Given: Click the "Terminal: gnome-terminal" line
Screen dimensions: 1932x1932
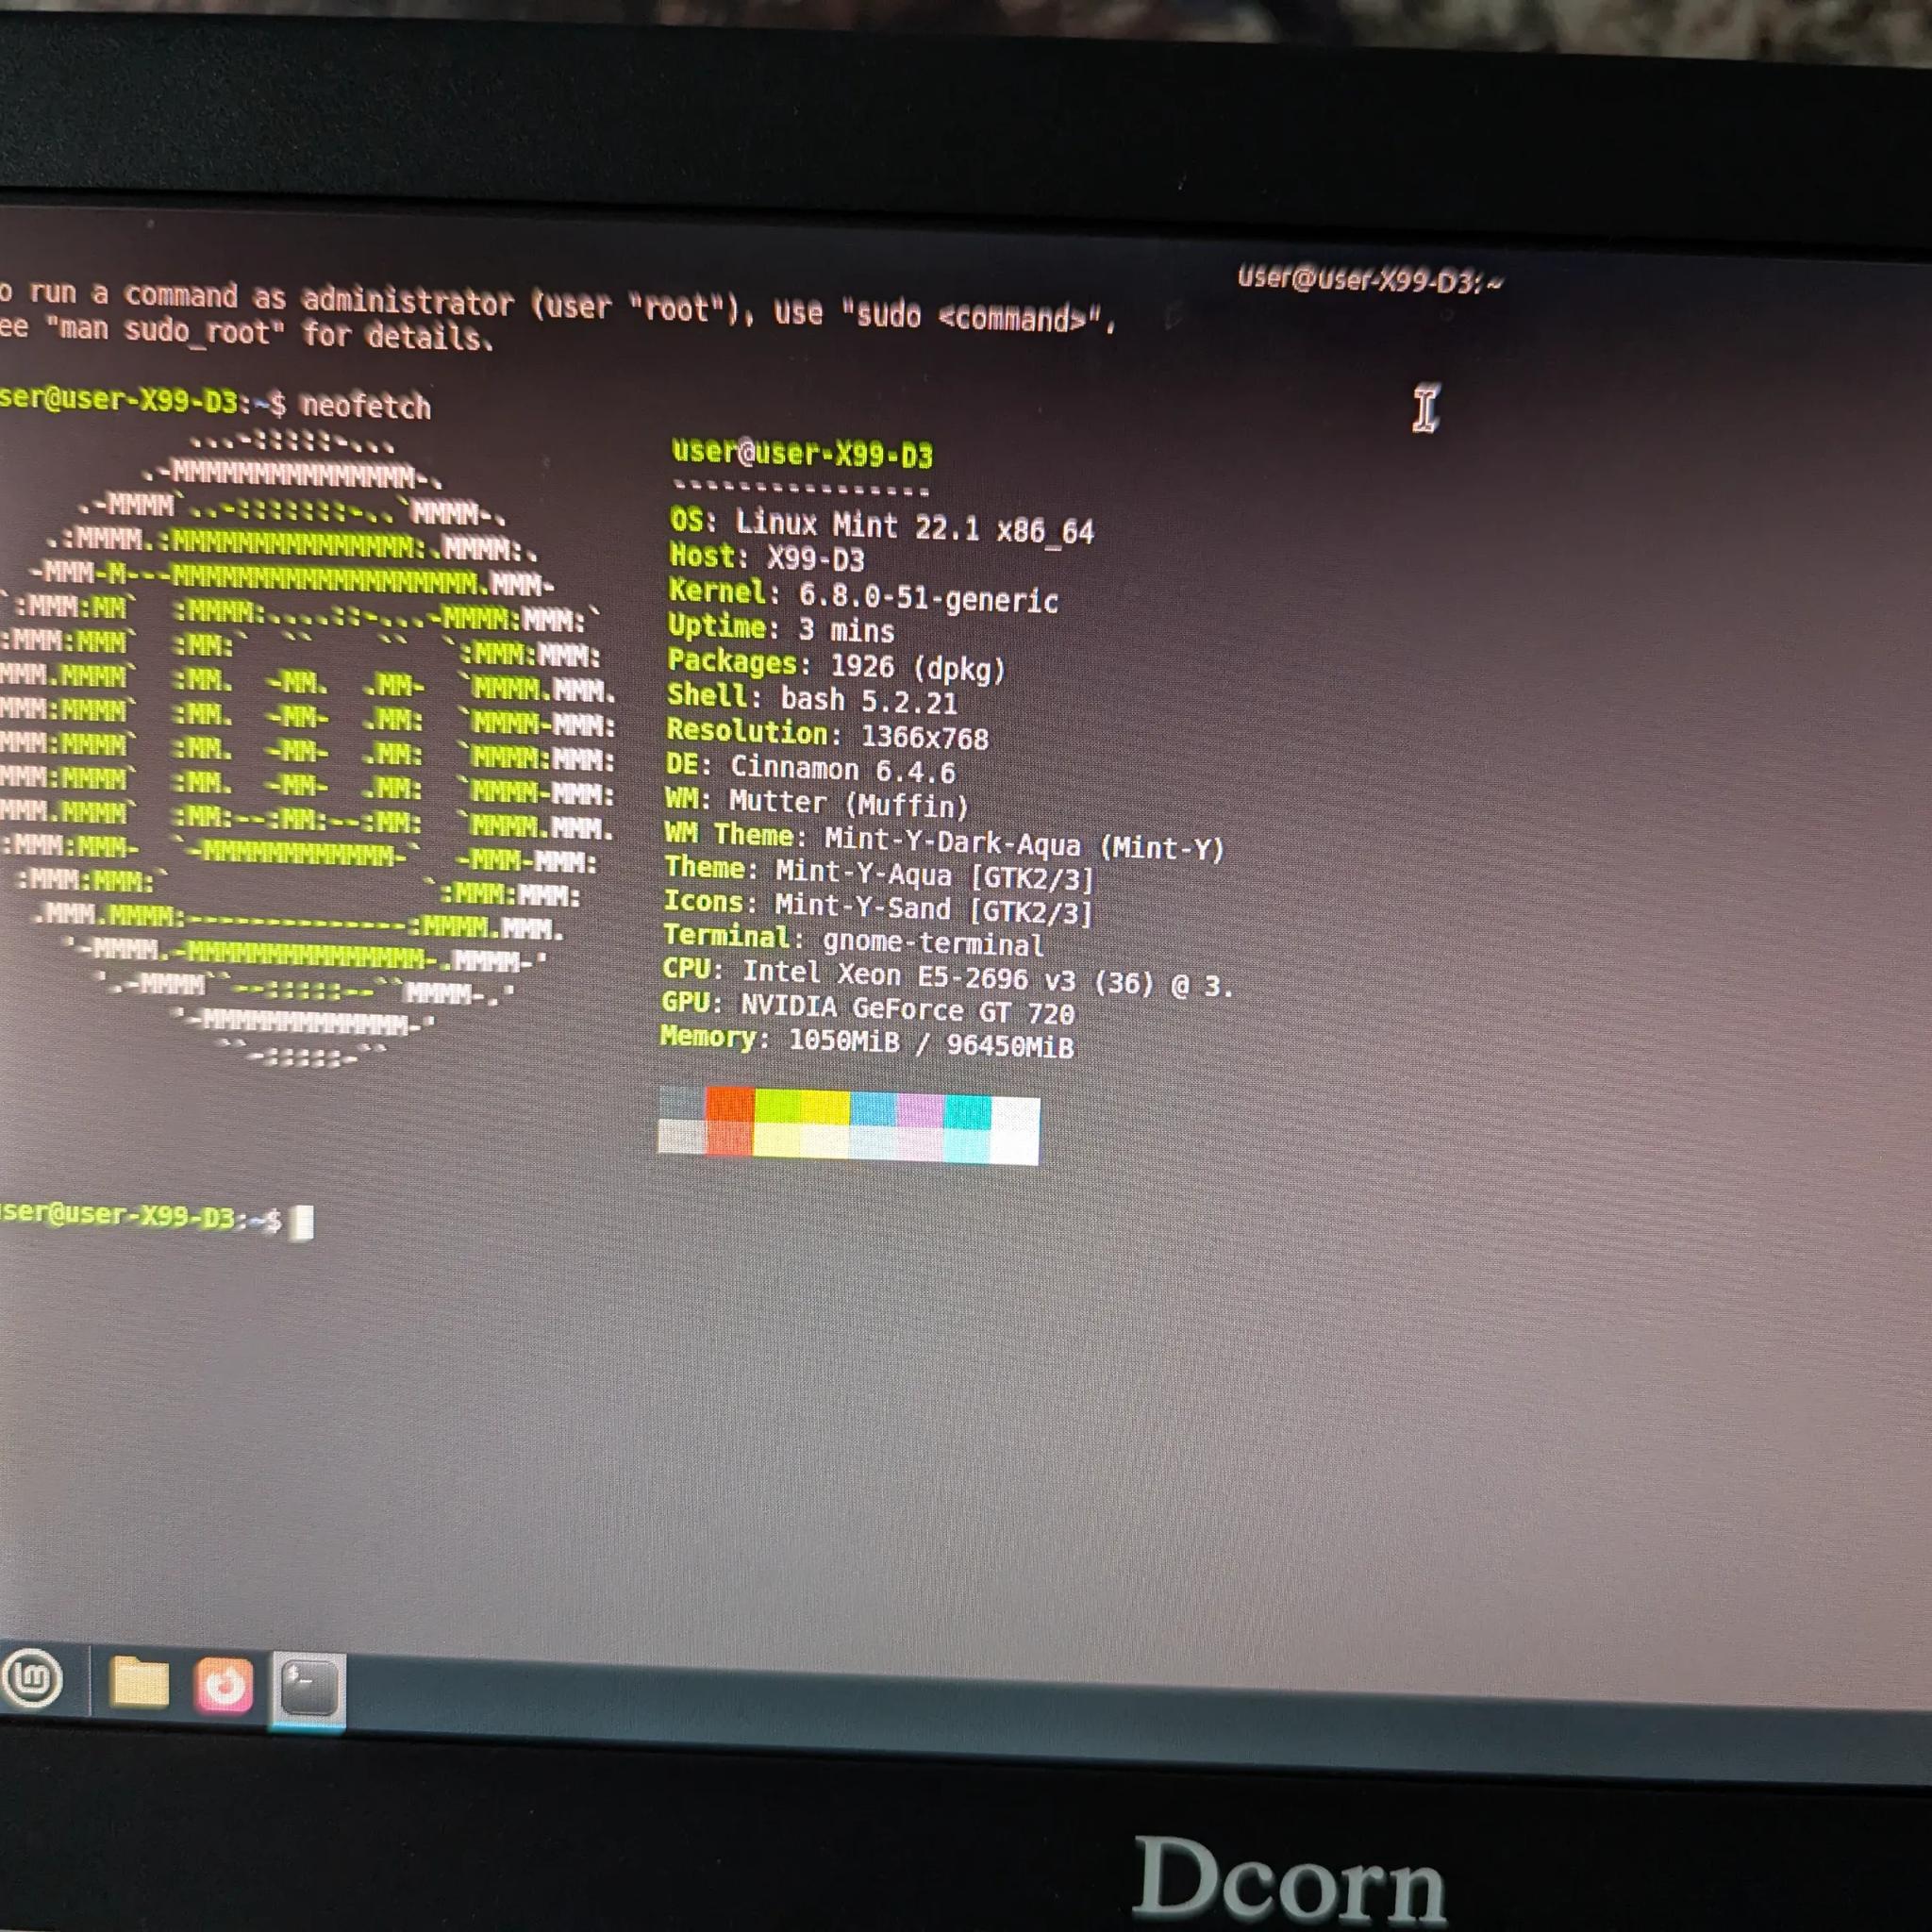Looking at the screenshot, I should pos(853,940).
